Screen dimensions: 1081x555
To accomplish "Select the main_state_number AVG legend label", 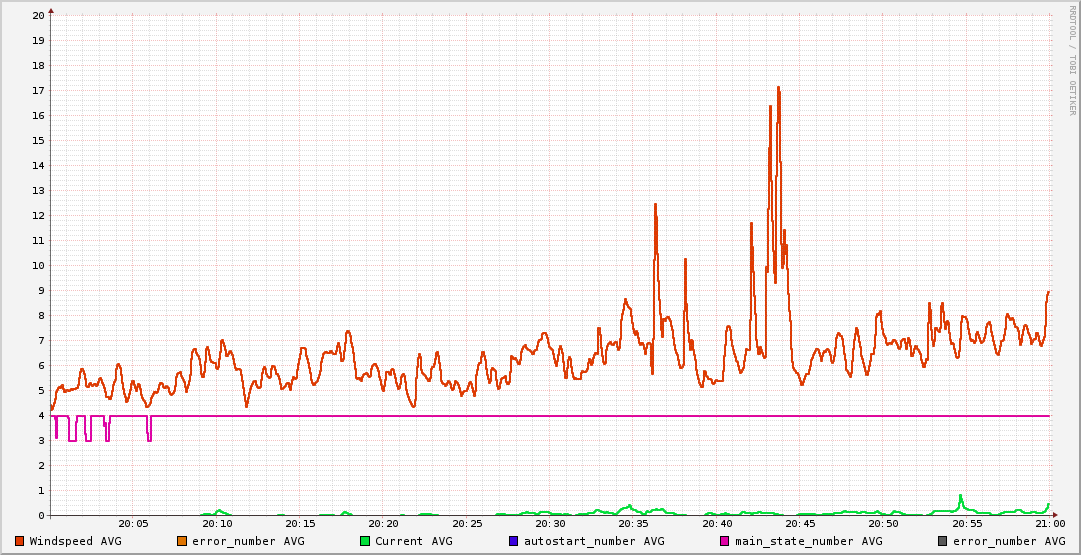I will coord(808,541).
